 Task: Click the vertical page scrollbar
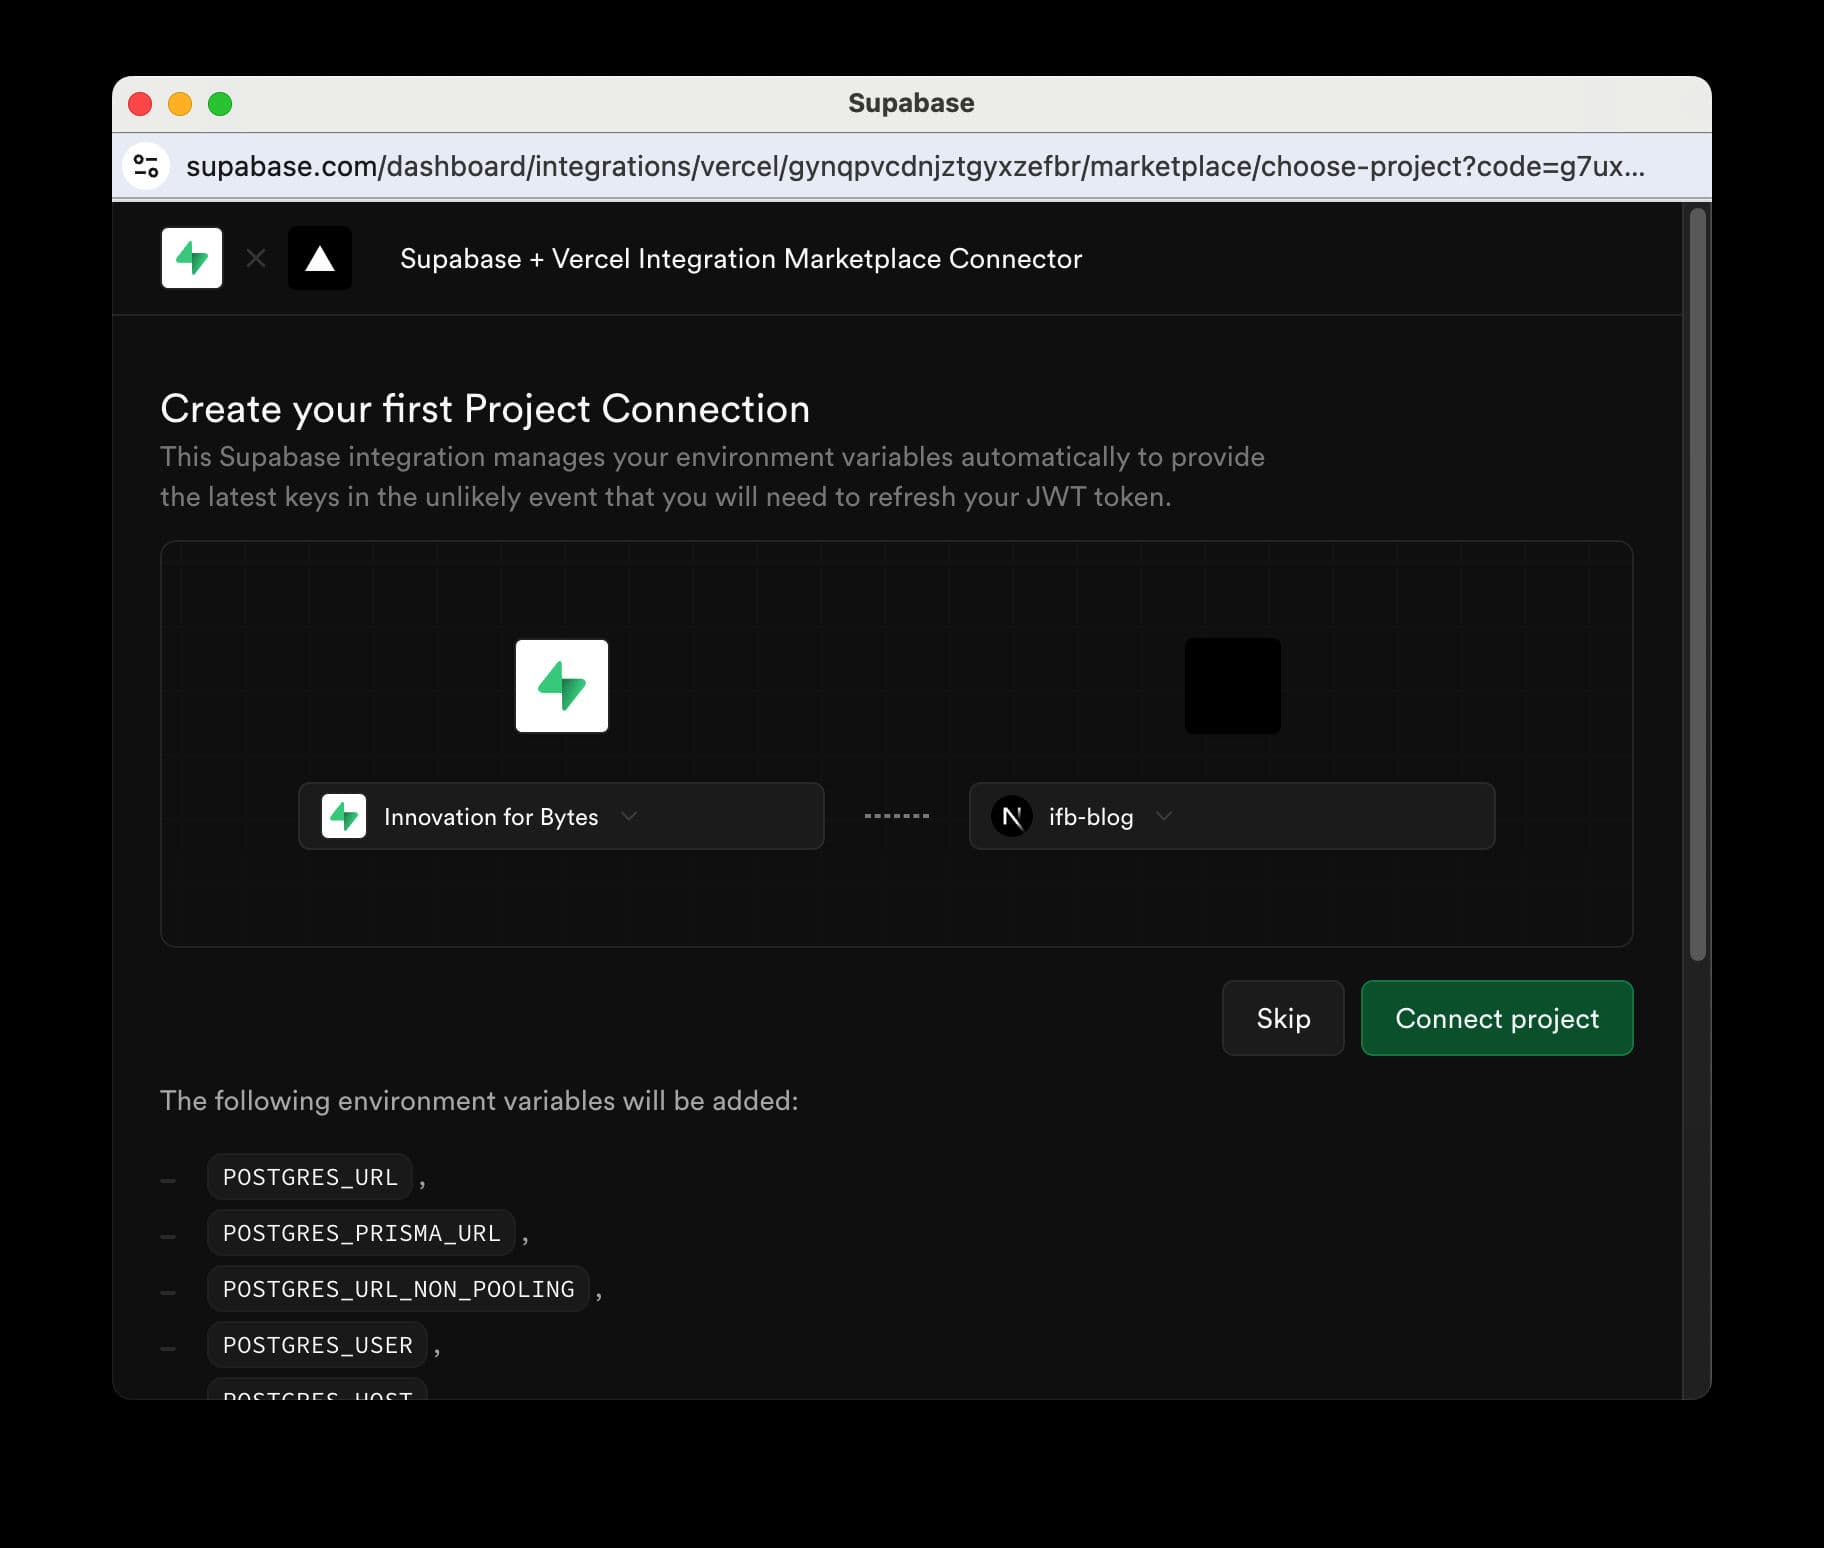[x=1697, y=584]
